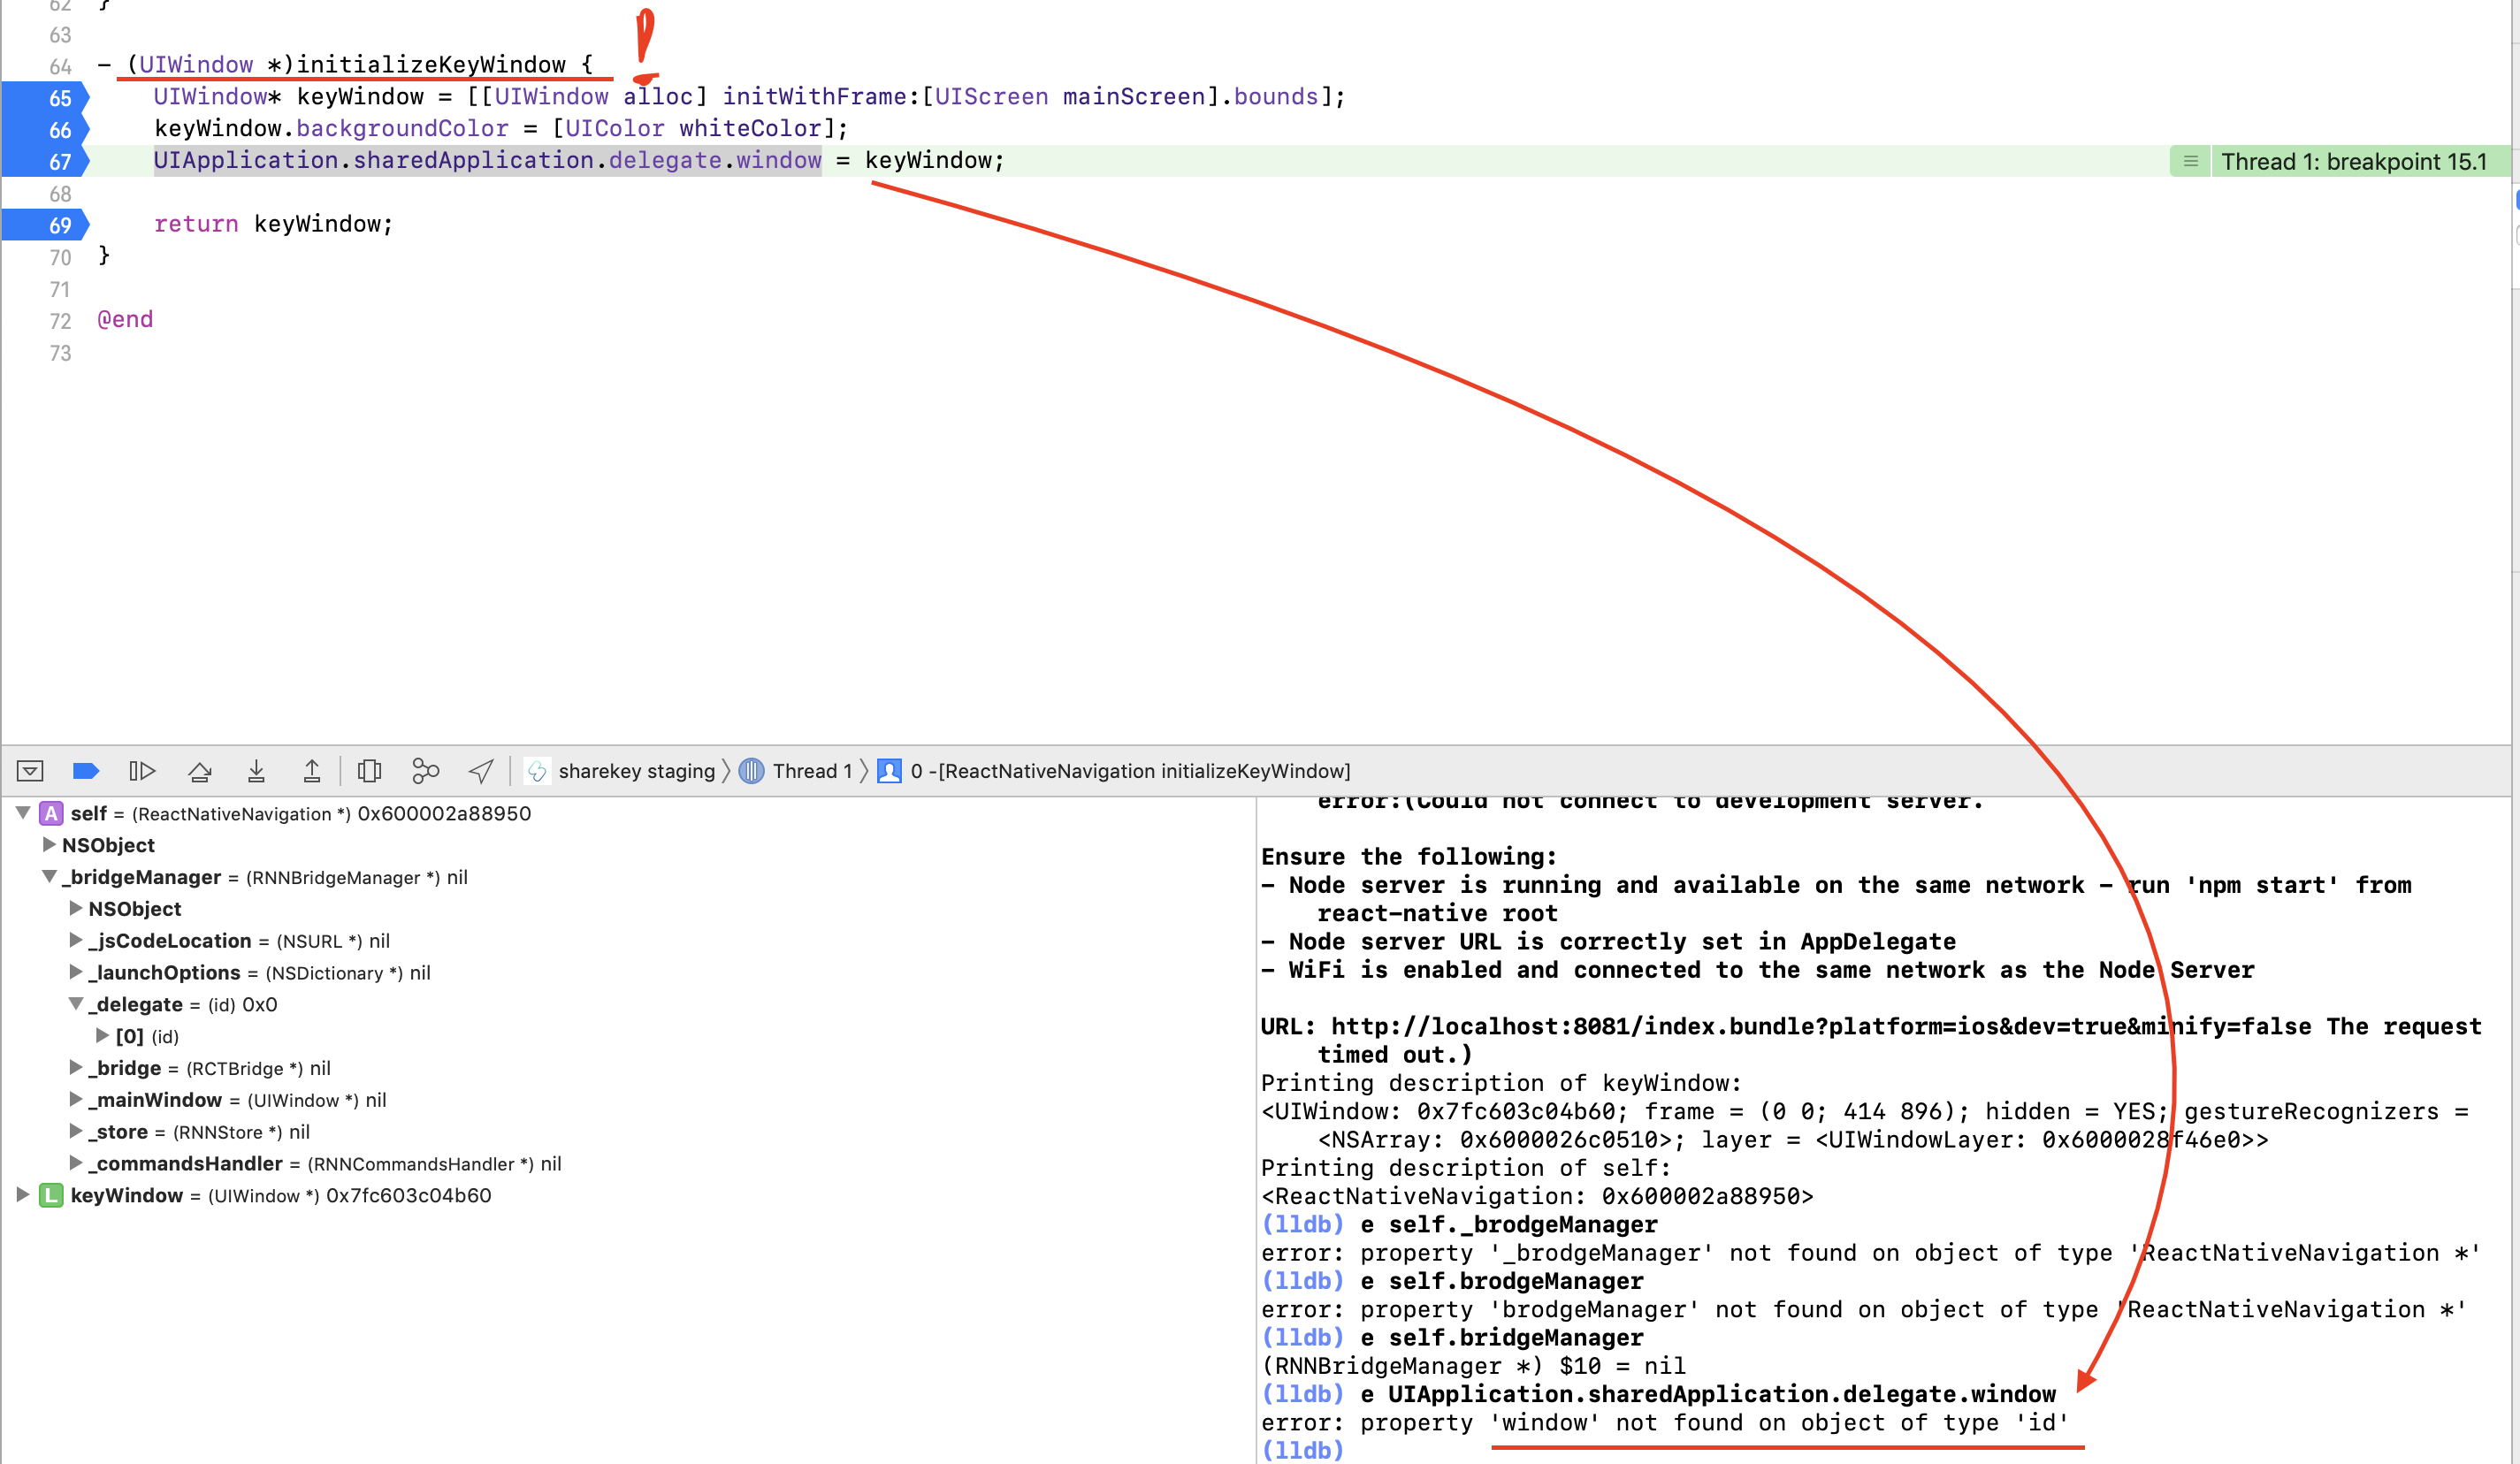Deactivate all breakpoints in debug bar
The width and height of the screenshot is (2520, 1464).
(x=86, y=771)
